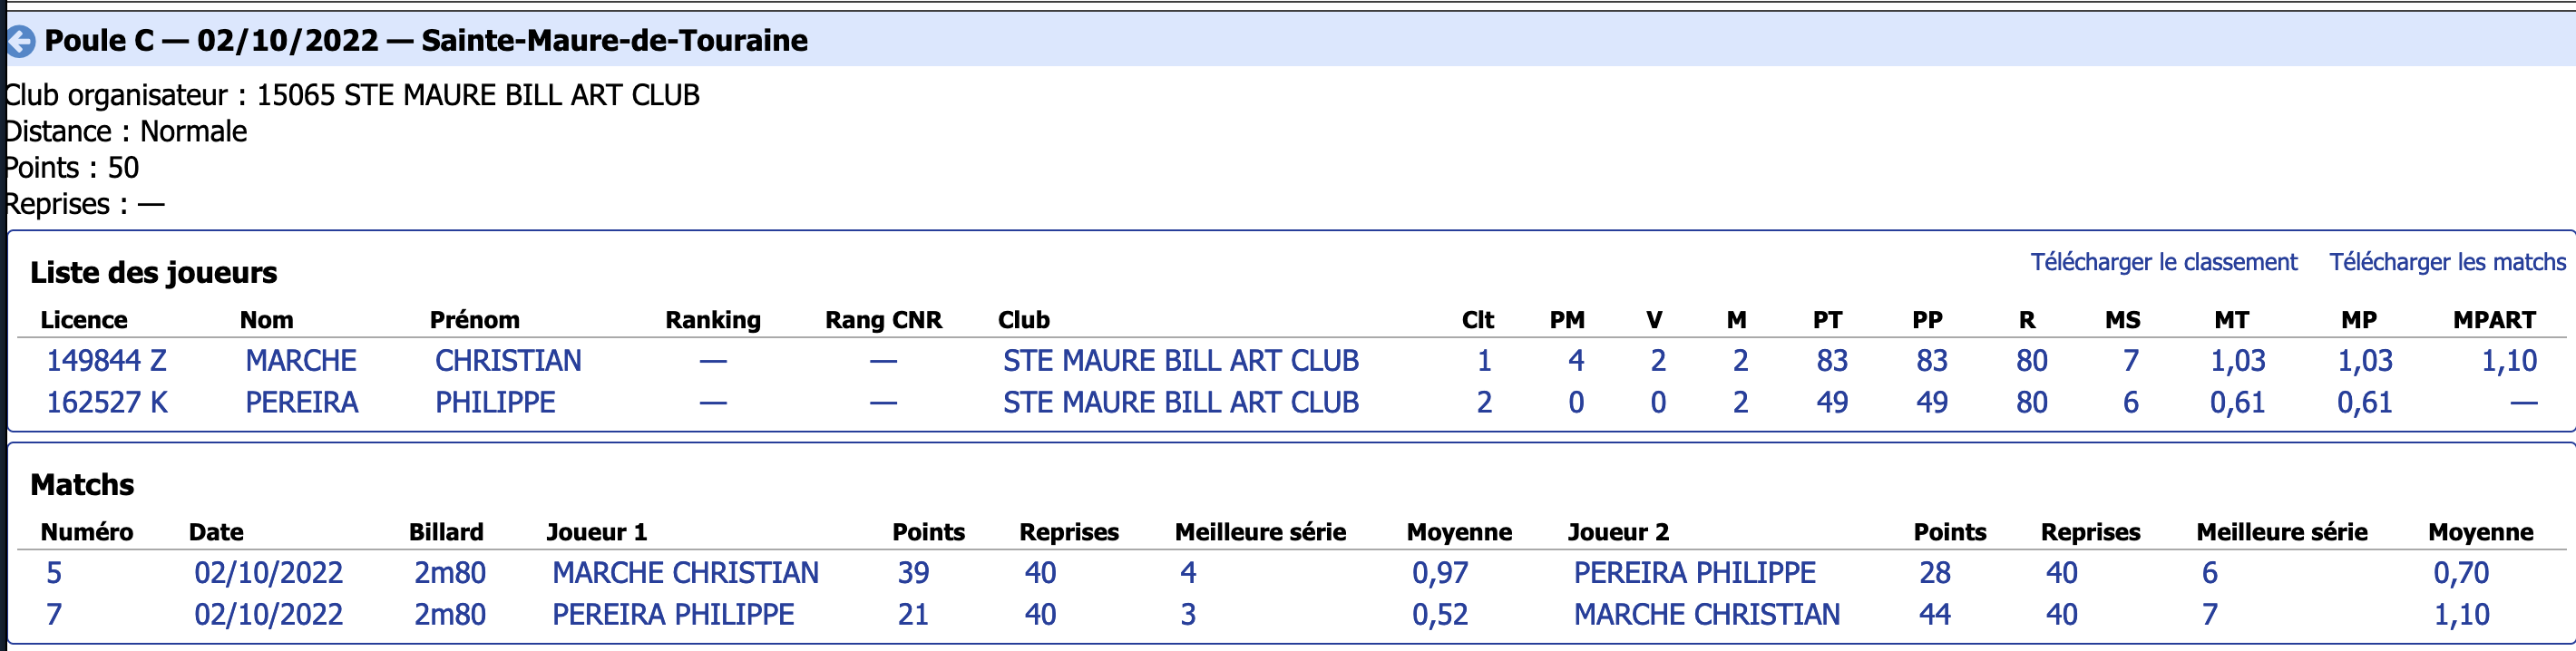Screen dimensions: 2576x651
Task: Click MARCHE CHRISTIAN as Joueur 1 in match 5
Action: point(685,573)
